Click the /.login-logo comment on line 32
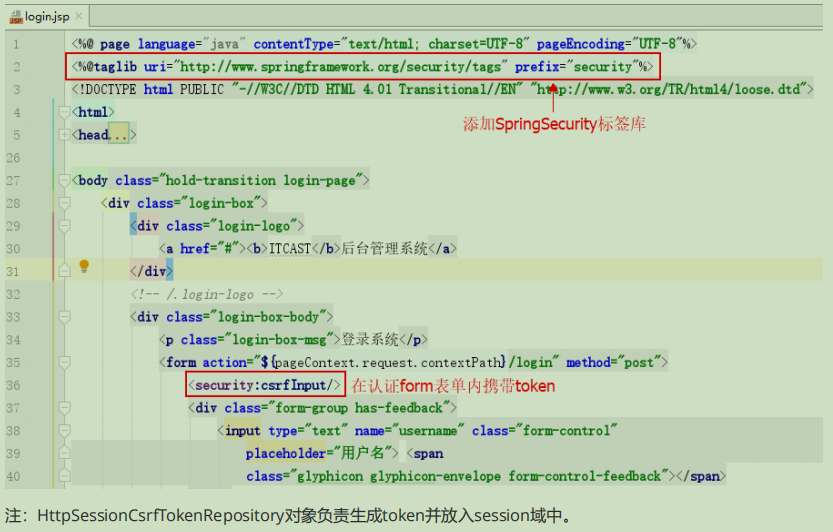 [x=207, y=294]
